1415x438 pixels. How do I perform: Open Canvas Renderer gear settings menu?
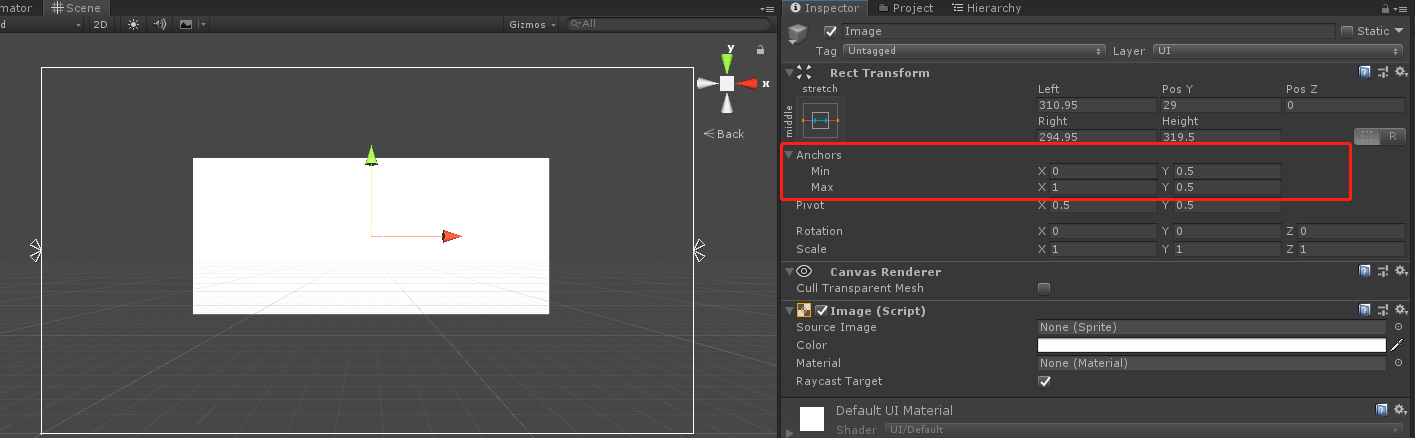1400,271
